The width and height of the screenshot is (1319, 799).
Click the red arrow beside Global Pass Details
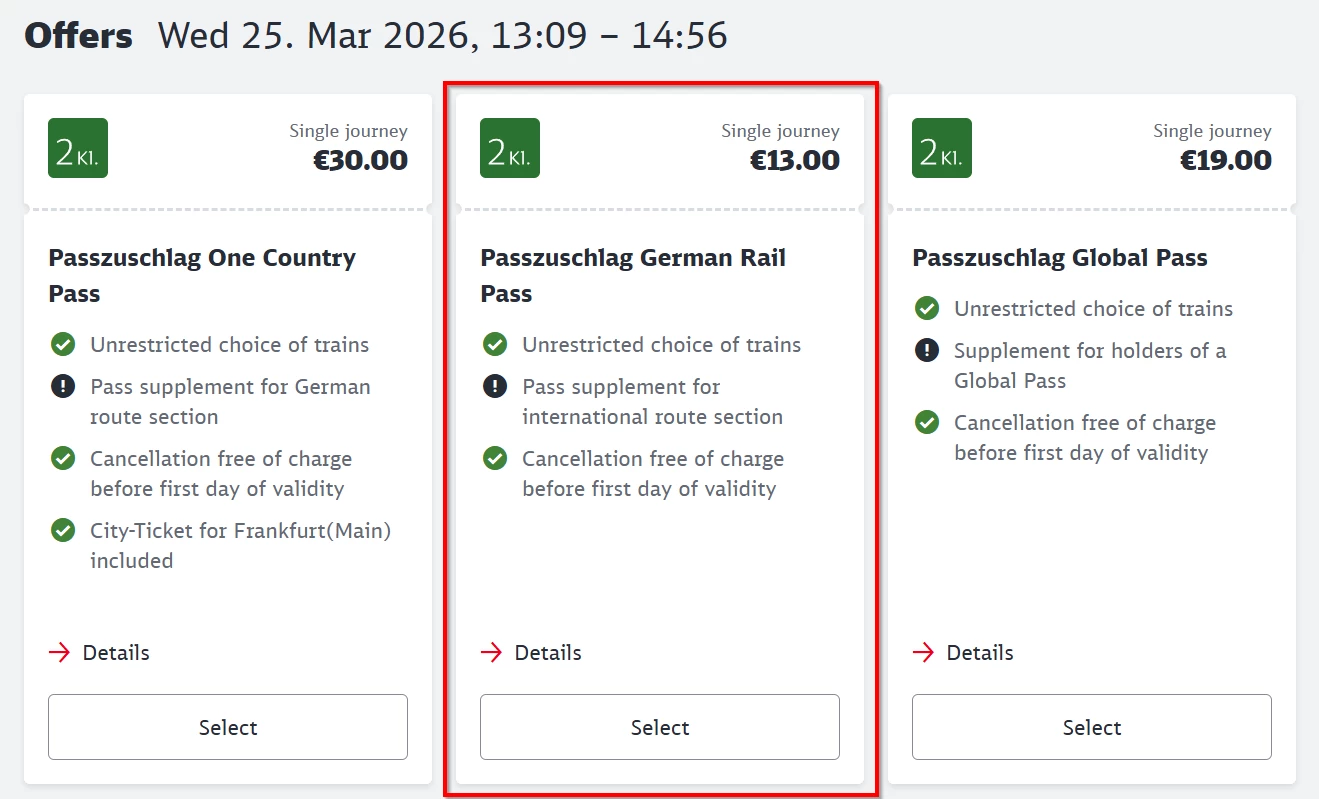(x=924, y=653)
